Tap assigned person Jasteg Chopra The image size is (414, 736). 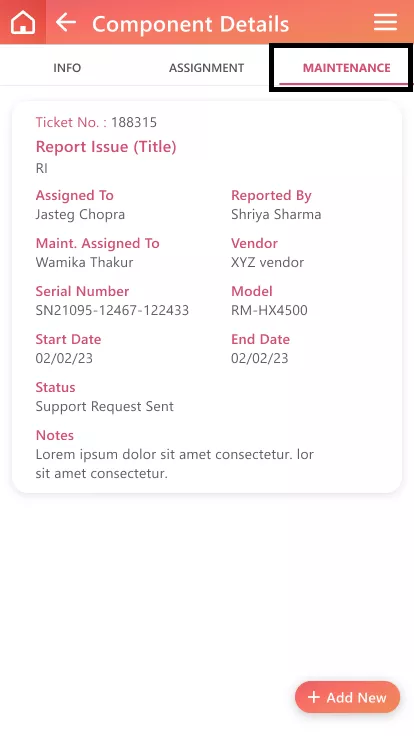click(80, 215)
